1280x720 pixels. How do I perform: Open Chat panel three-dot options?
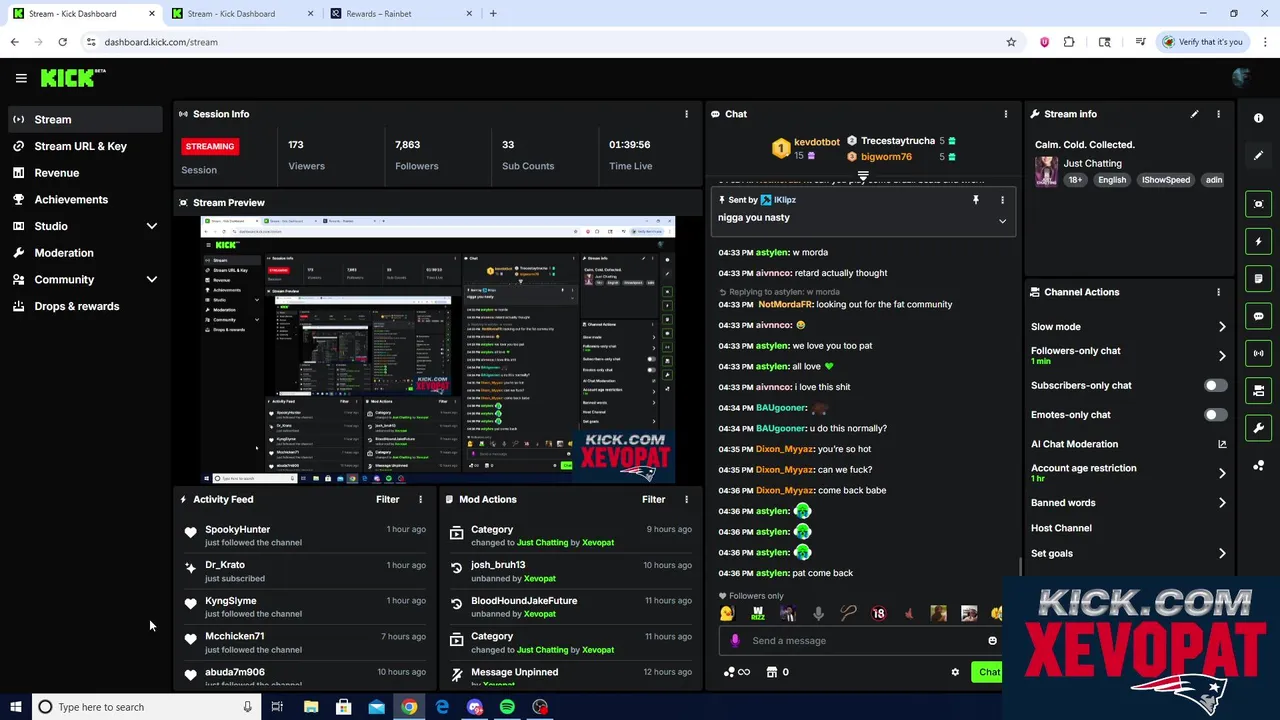pos(1005,114)
